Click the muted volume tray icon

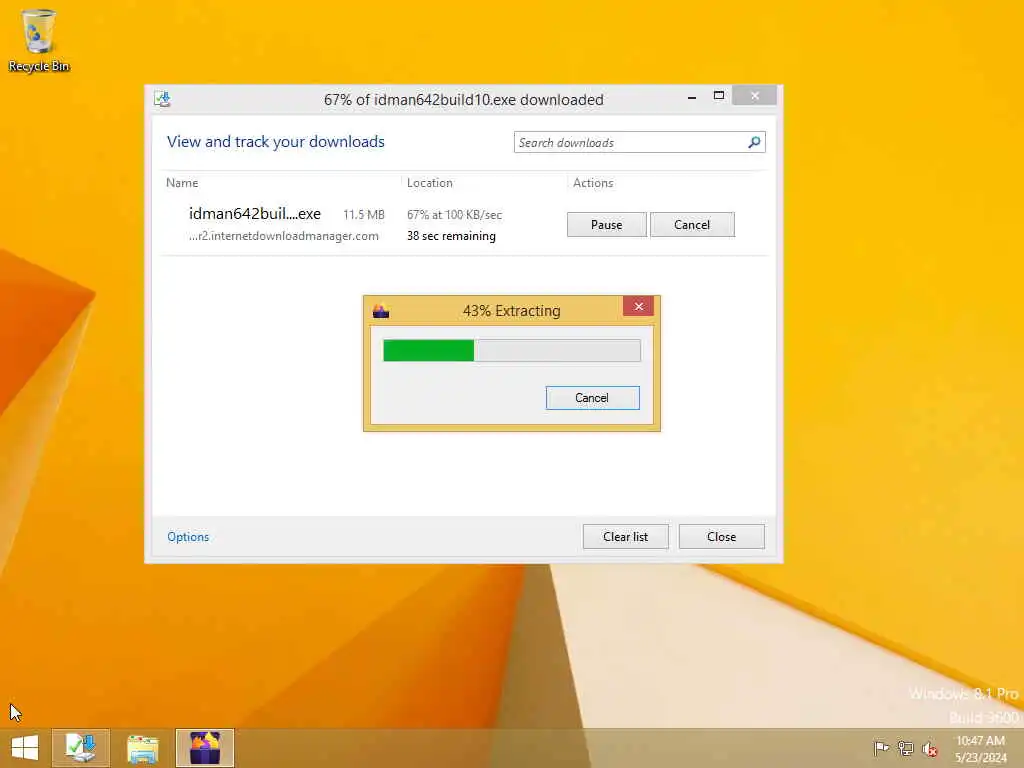click(x=930, y=748)
